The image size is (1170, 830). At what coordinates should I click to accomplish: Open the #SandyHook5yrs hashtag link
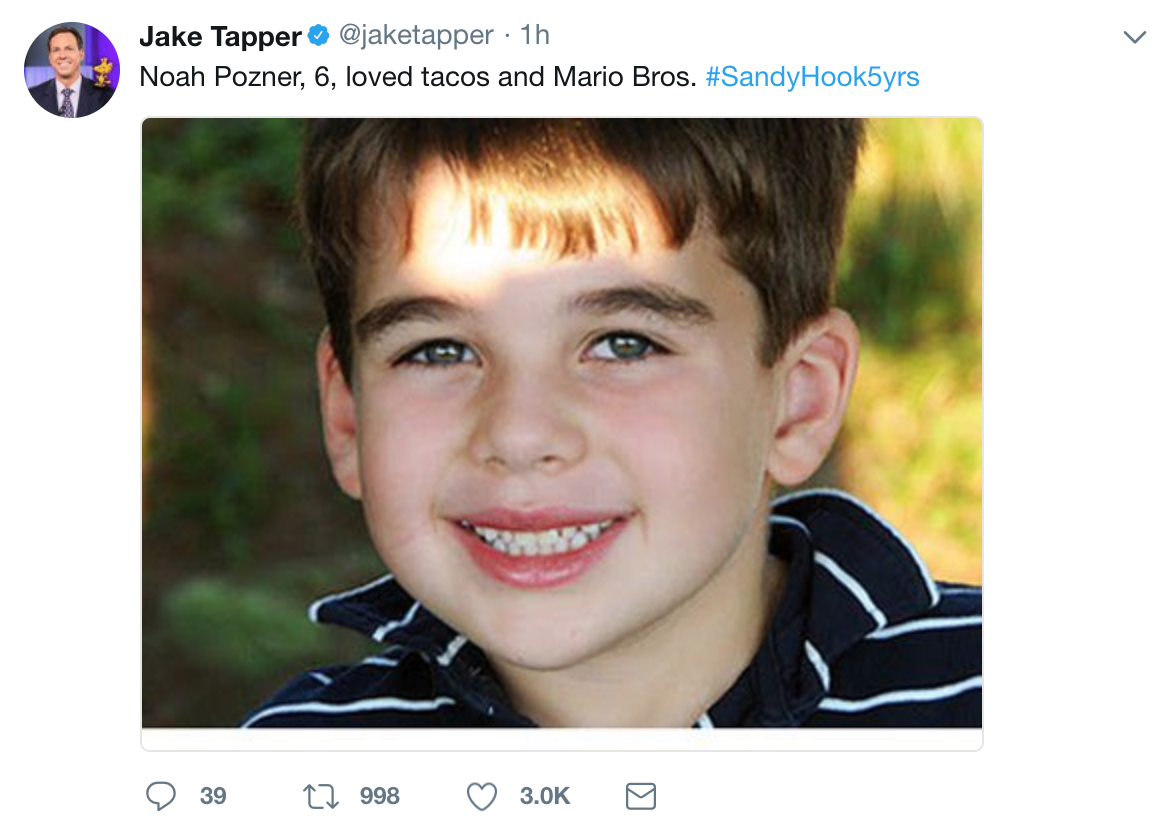[x=812, y=77]
